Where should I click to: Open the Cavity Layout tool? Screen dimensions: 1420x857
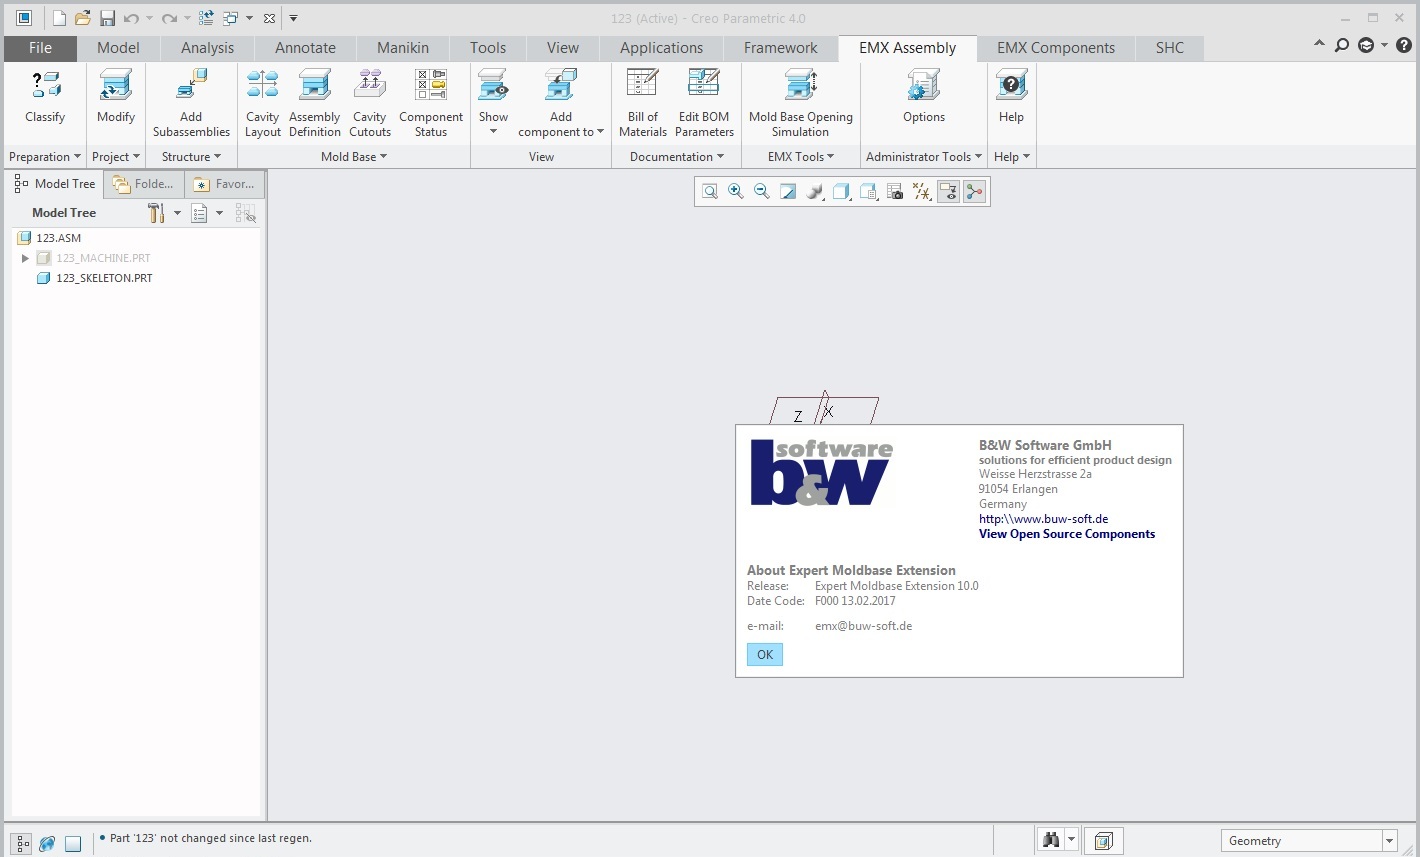263,102
